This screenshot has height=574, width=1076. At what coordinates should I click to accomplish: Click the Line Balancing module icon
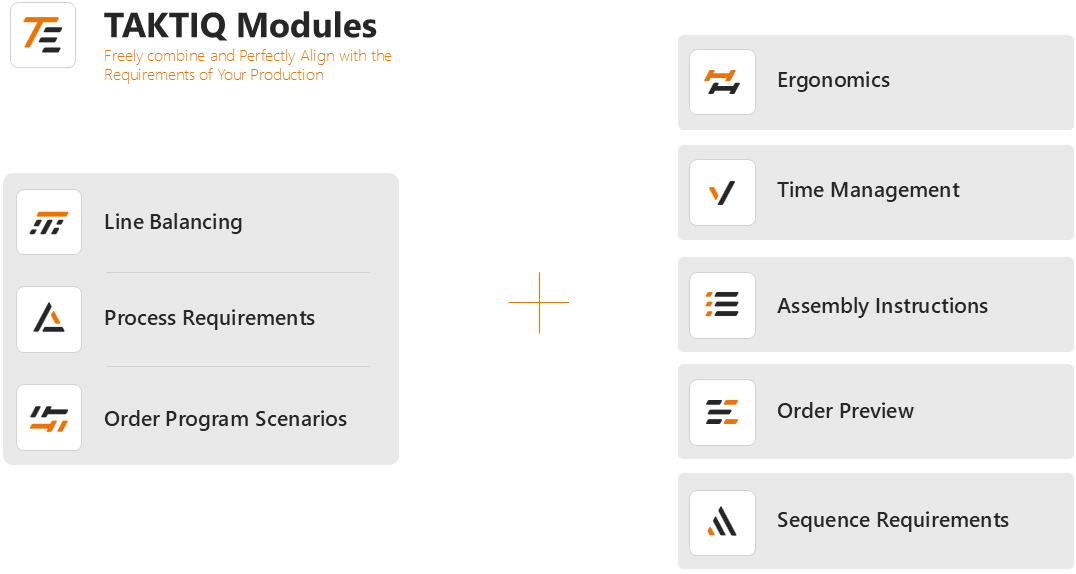49,223
